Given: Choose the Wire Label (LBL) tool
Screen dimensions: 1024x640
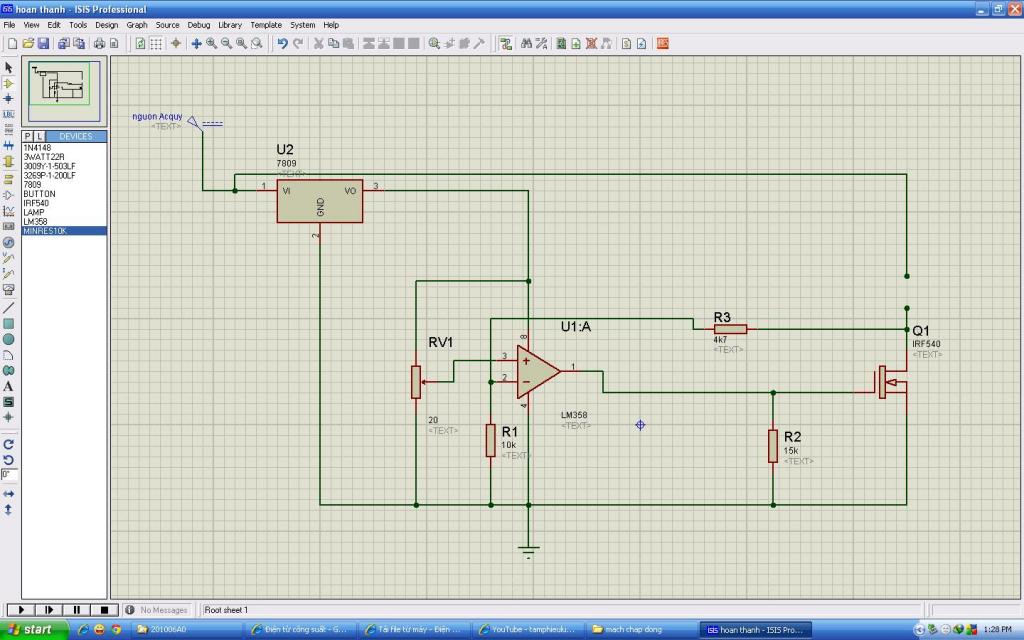Looking at the screenshot, I should click(x=8, y=114).
